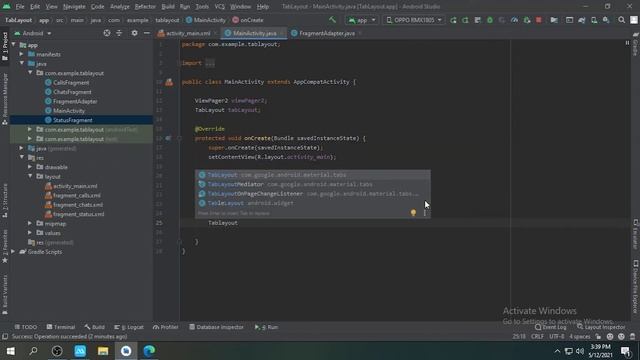Click the Run app icon in toolbar
The width and height of the screenshot is (640, 360).
coord(453,20)
